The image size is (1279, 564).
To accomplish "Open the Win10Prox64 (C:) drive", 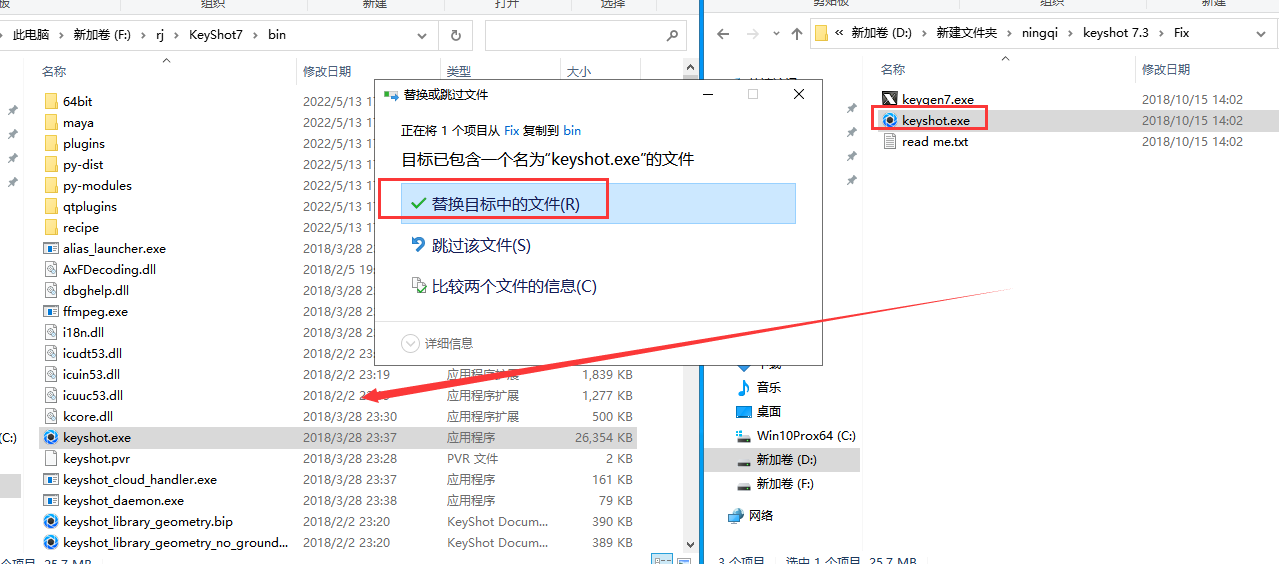I will click(805, 435).
